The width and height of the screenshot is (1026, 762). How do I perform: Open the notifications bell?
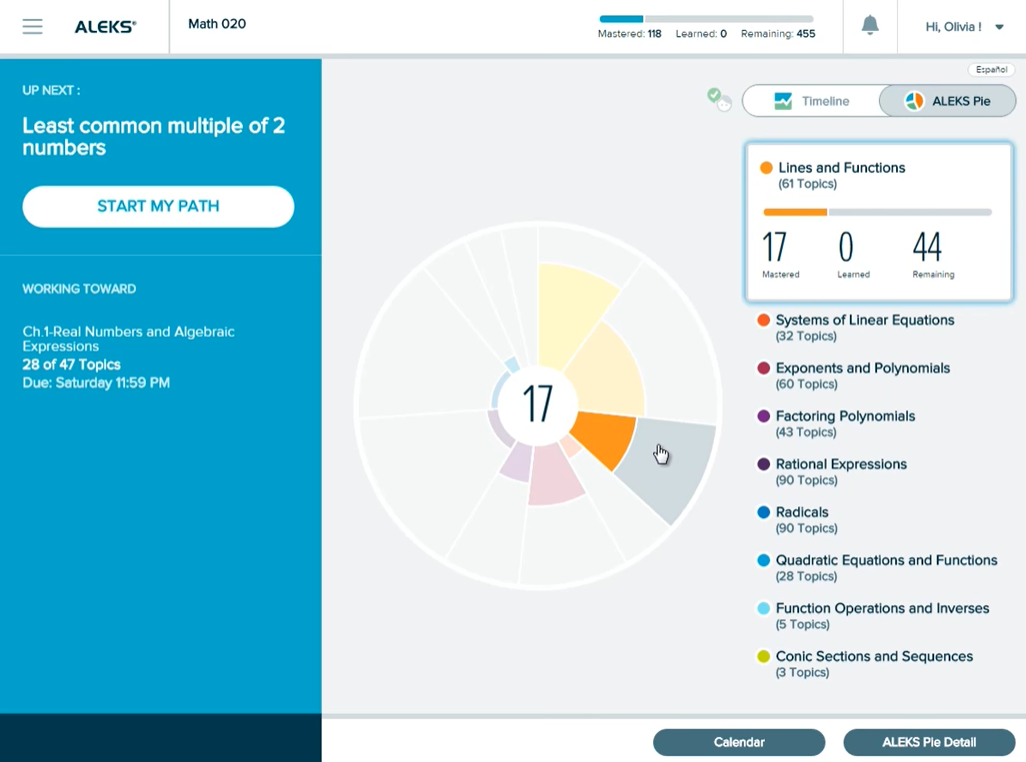870,26
